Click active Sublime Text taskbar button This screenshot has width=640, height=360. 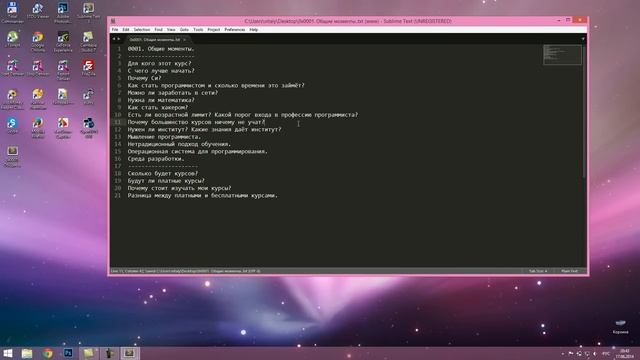(x=129, y=353)
